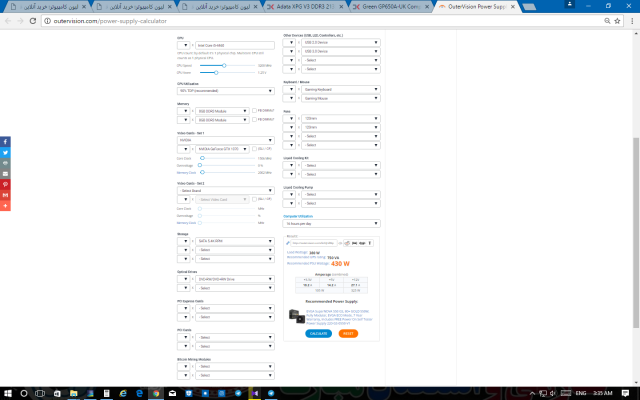Screen dimensions: 640x400
Task: Enable SLI/CF checkbox in Video Cards Set 2
Action: click(x=254, y=199)
